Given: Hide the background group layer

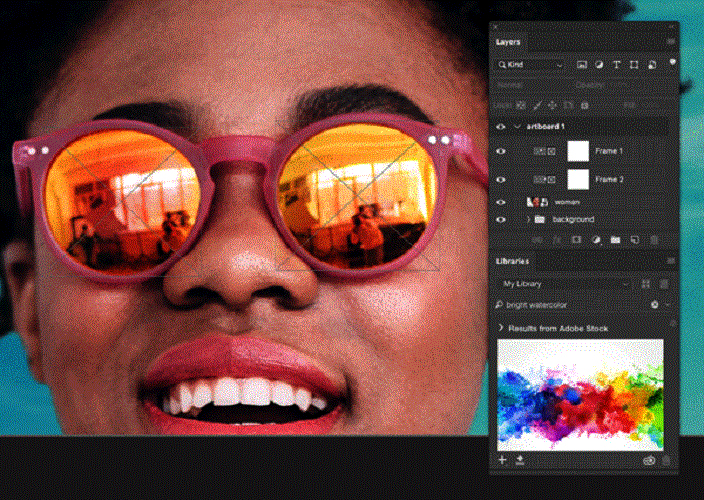Looking at the screenshot, I should pos(501,219).
